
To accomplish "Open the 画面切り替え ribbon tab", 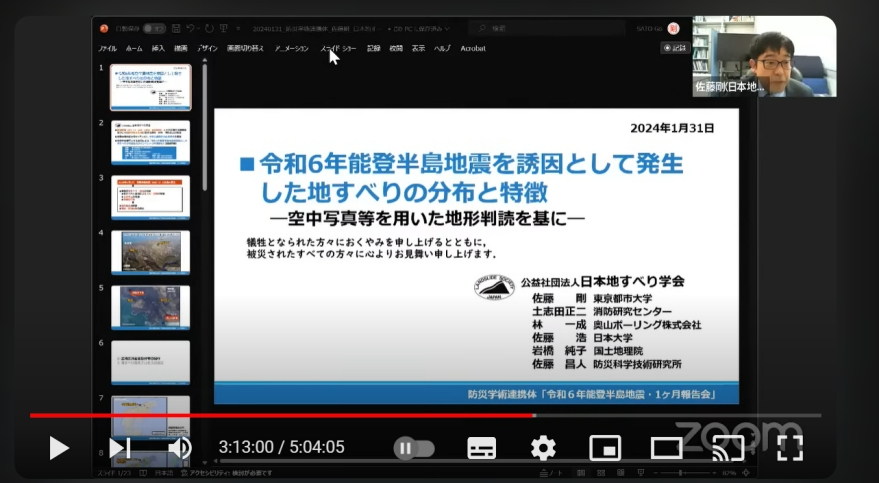I will point(245,49).
